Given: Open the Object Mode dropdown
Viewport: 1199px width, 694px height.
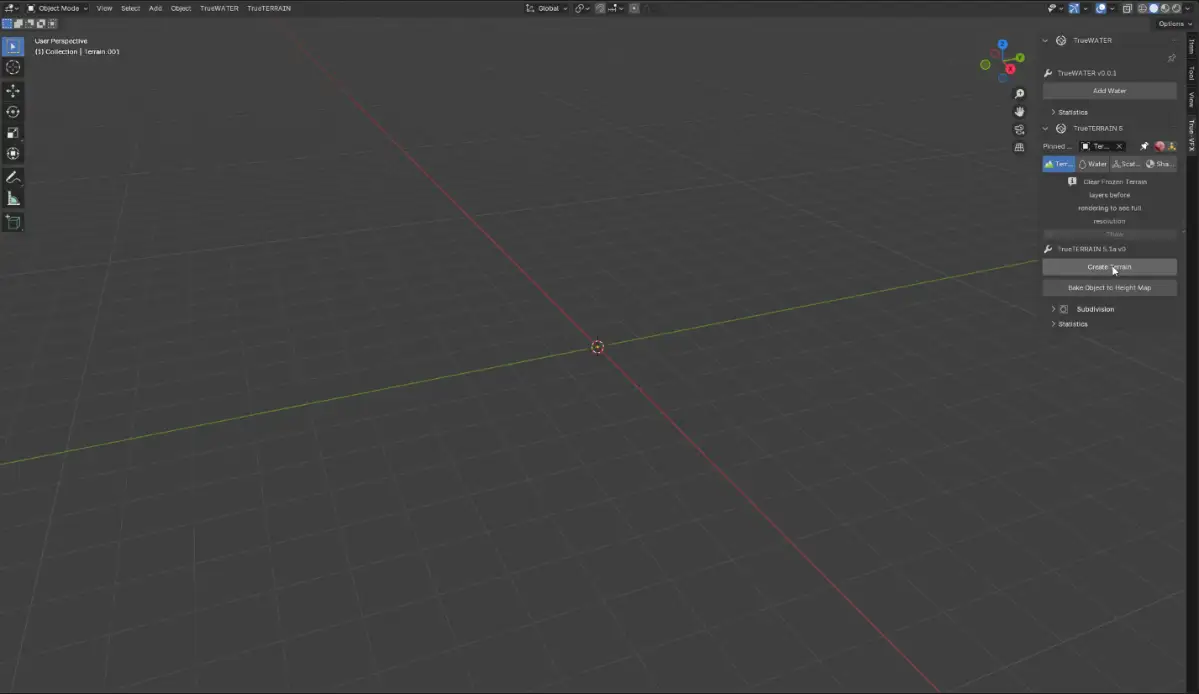Looking at the screenshot, I should 58,8.
